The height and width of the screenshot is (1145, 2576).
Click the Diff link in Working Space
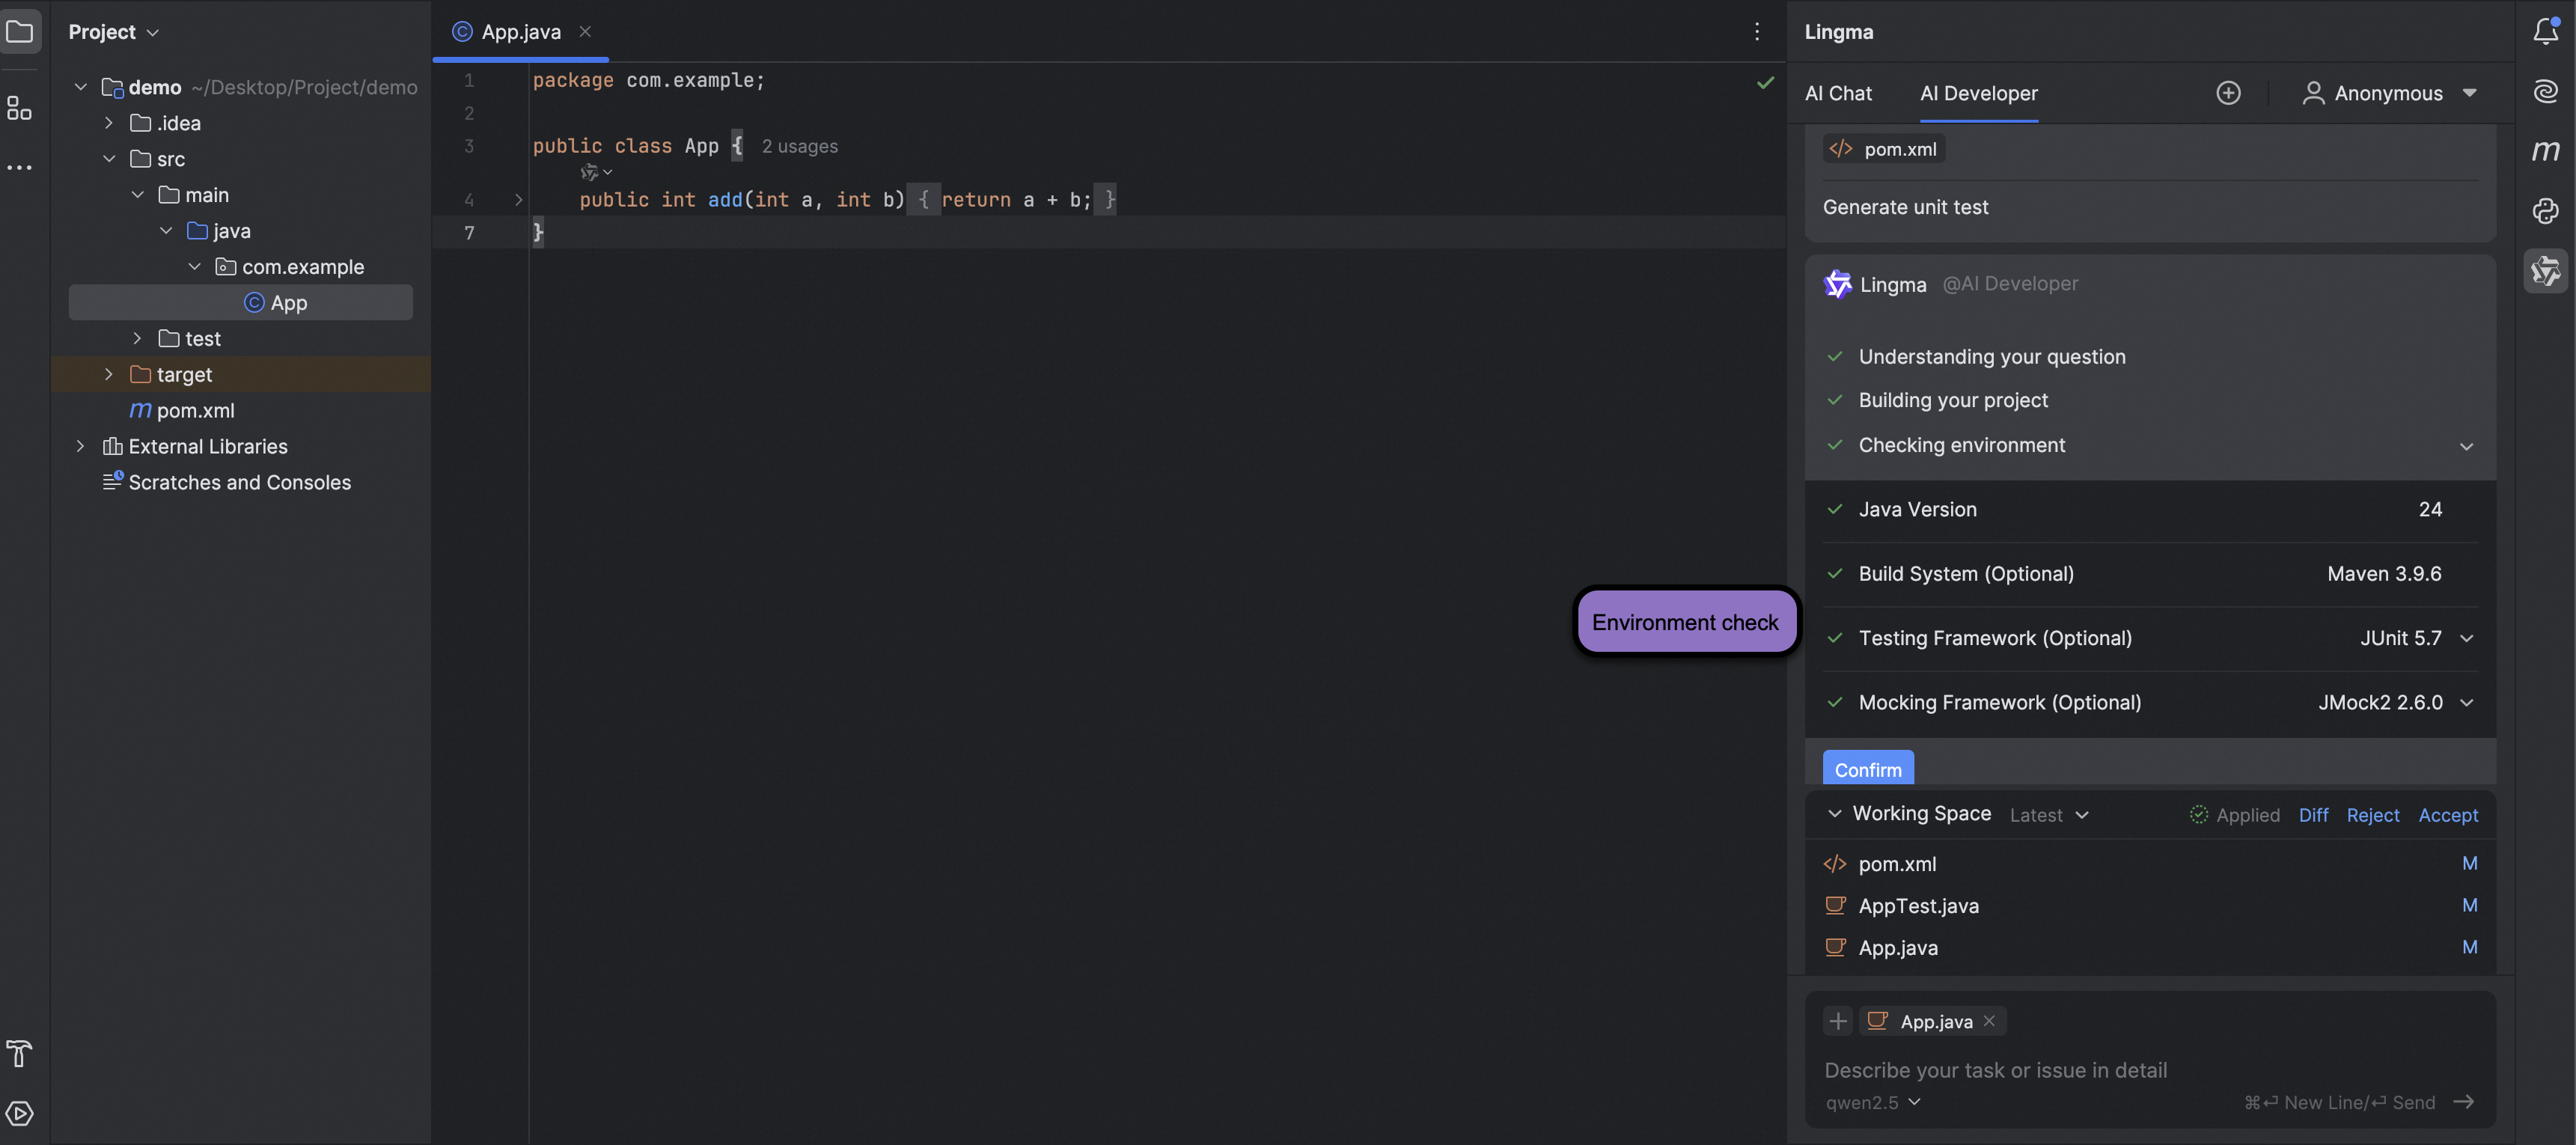click(x=2313, y=815)
